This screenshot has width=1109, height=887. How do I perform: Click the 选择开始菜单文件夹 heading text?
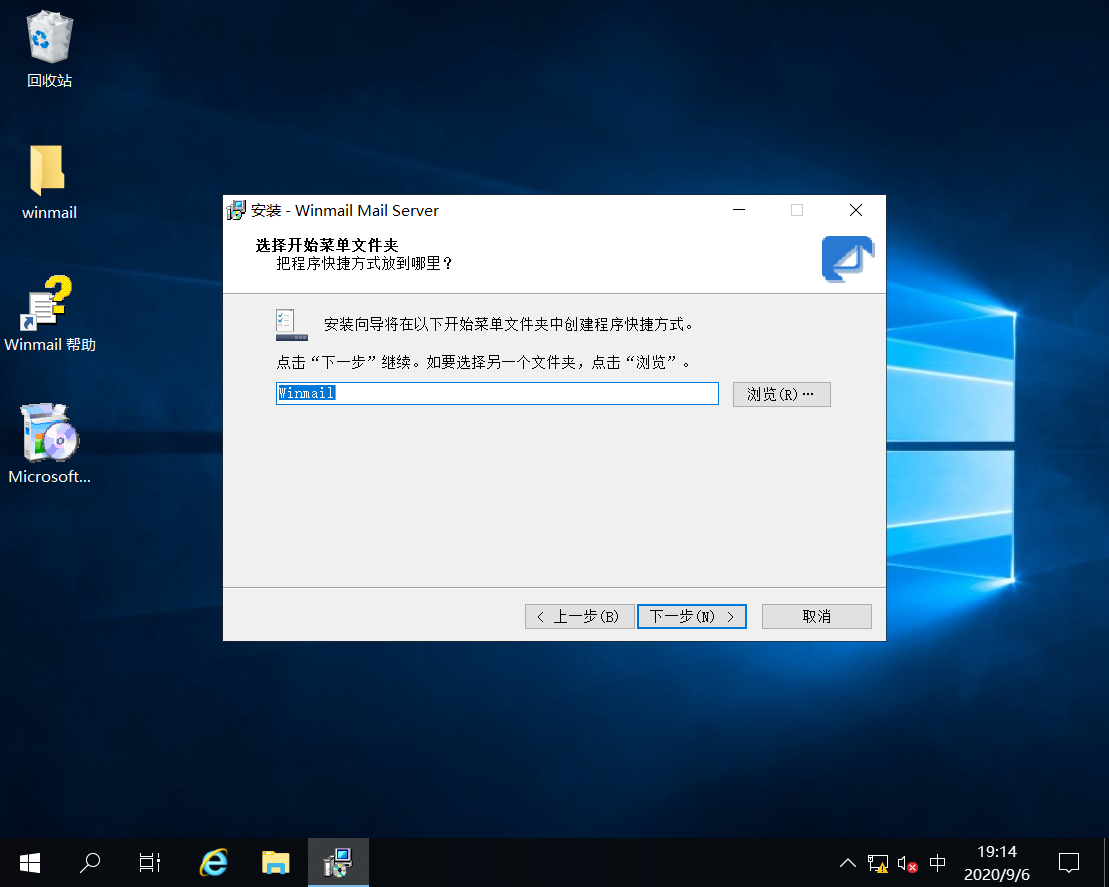pyautogui.click(x=327, y=245)
